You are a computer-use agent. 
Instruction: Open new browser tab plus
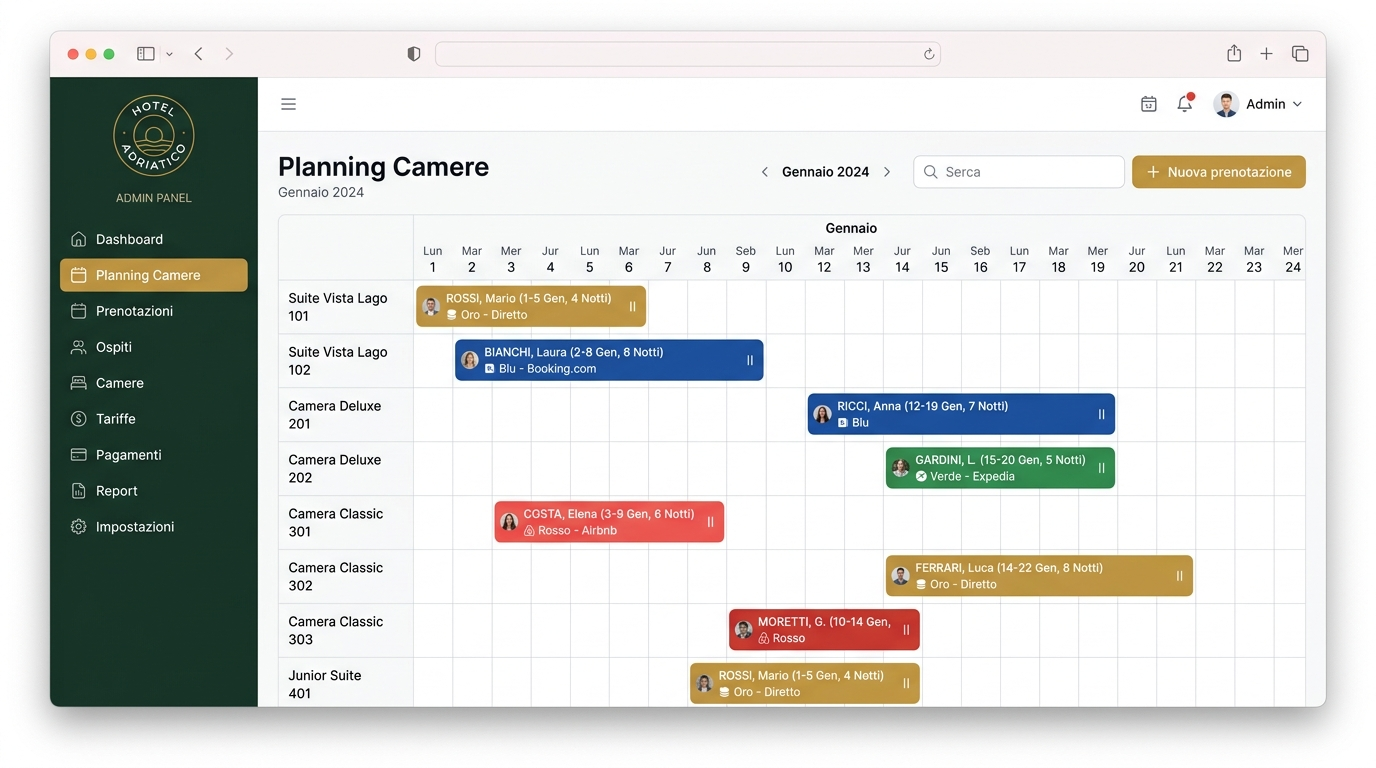[1266, 54]
